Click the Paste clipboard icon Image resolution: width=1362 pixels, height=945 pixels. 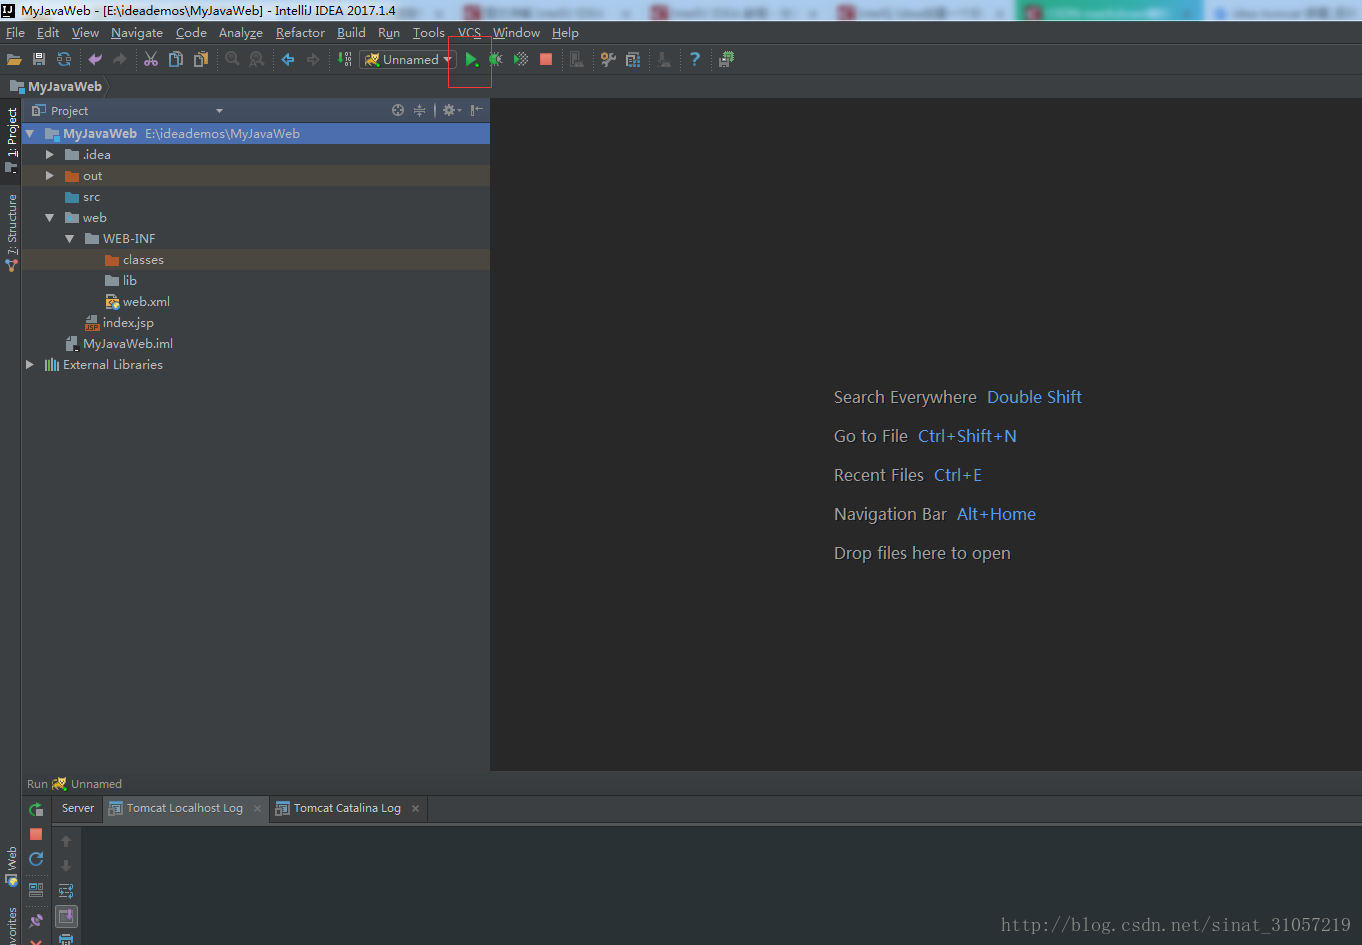(201, 60)
